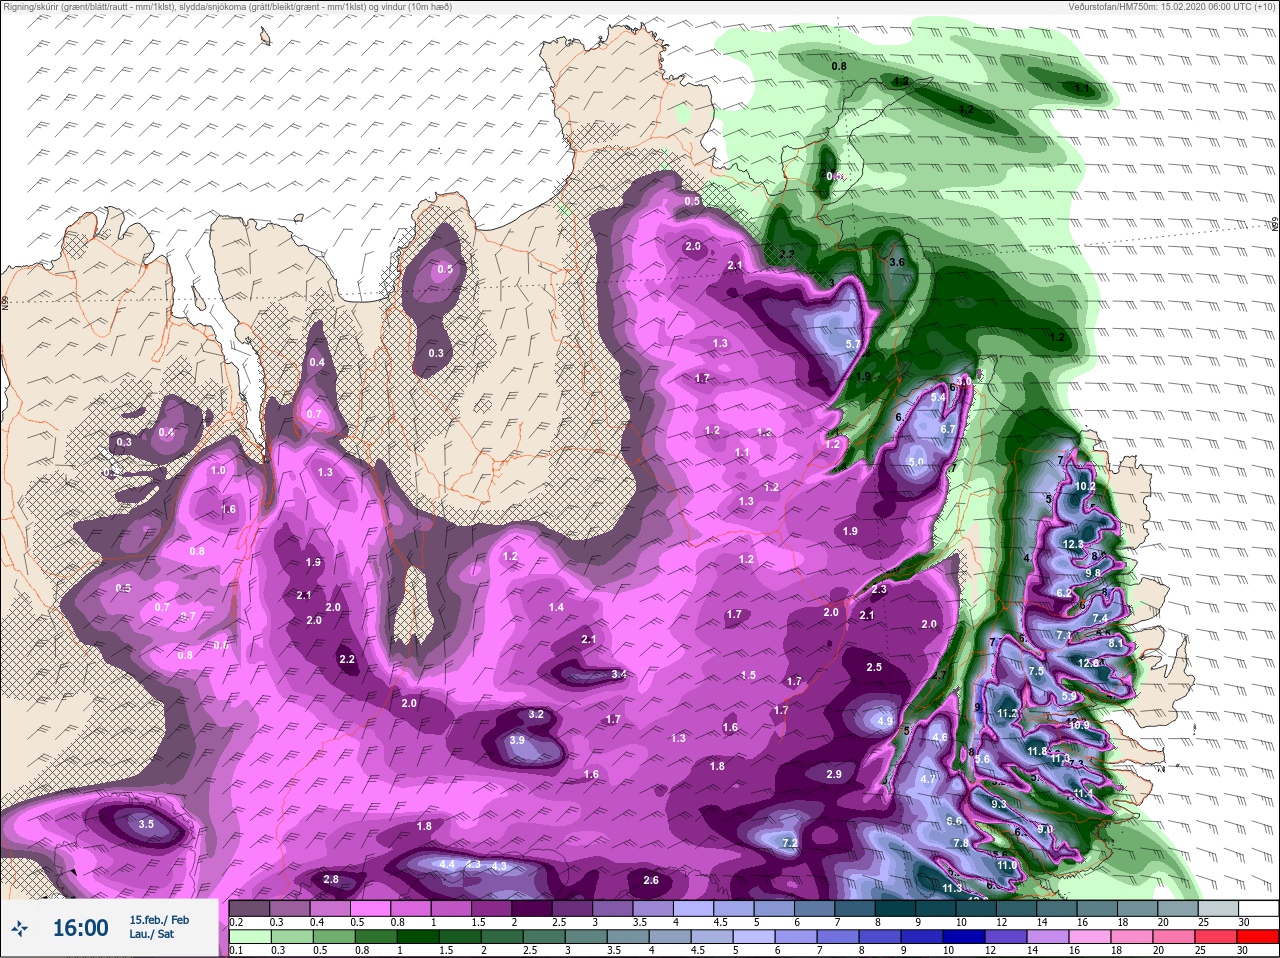
Task: Click the 3.5 precipitation value
Action: pyautogui.click(x=145, y=825)
